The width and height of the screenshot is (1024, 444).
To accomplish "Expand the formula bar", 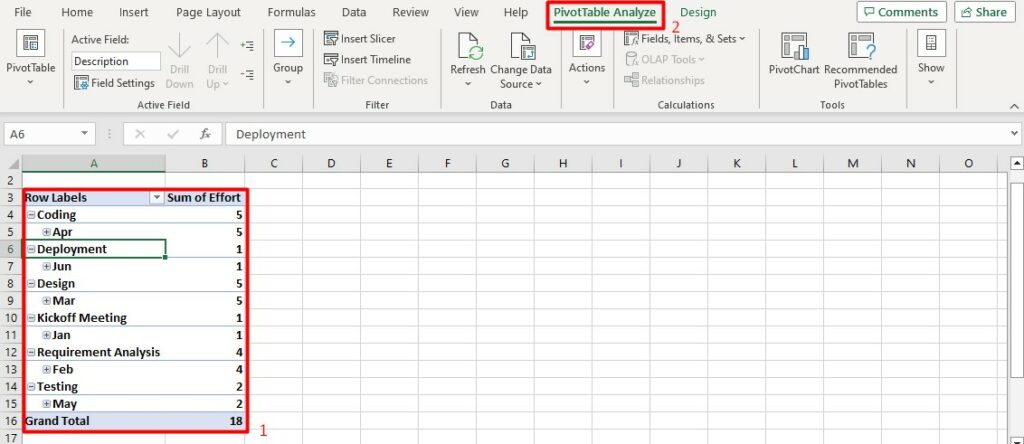I will click(x=1014, y=133).
